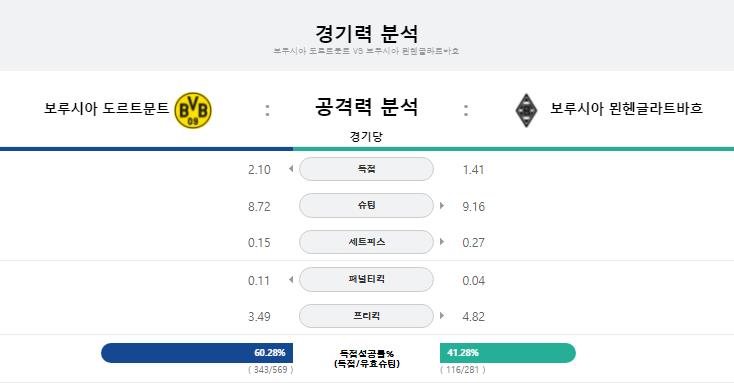Select the 슈팅 stat pill
The width and height of the screenshot is (734, 383).
367,206
